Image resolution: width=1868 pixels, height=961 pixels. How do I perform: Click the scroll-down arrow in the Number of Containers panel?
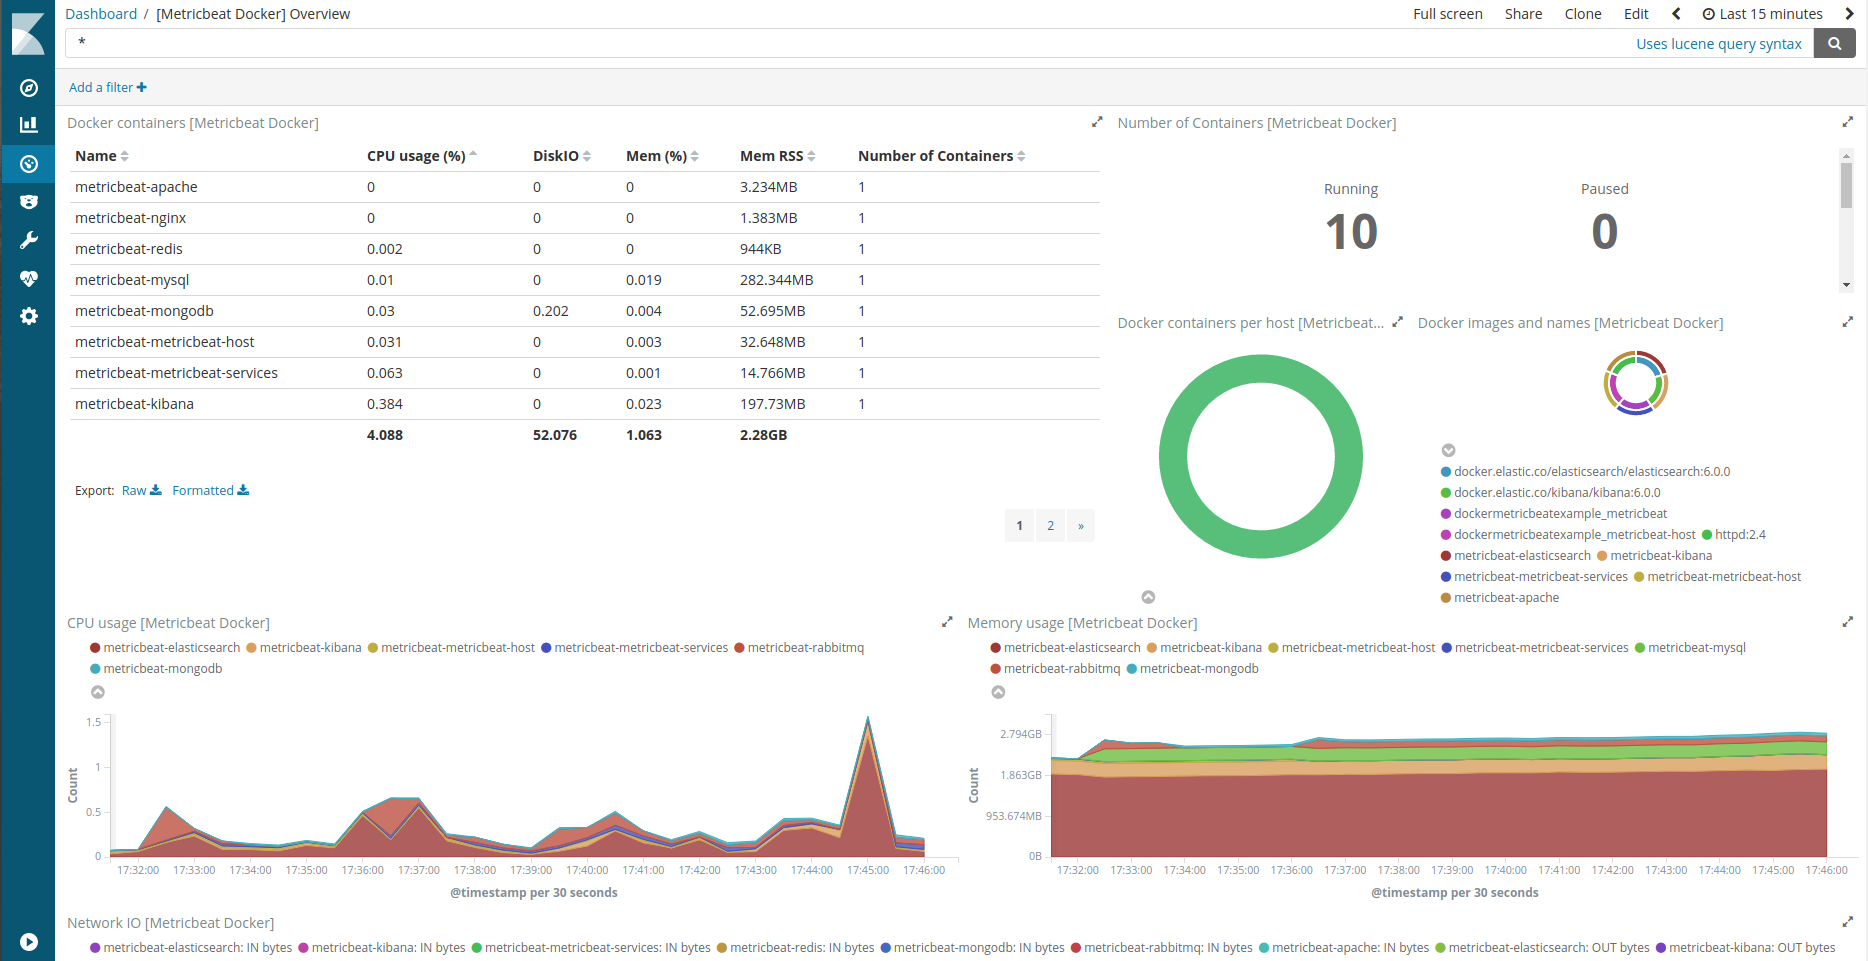coord(1847,285)
